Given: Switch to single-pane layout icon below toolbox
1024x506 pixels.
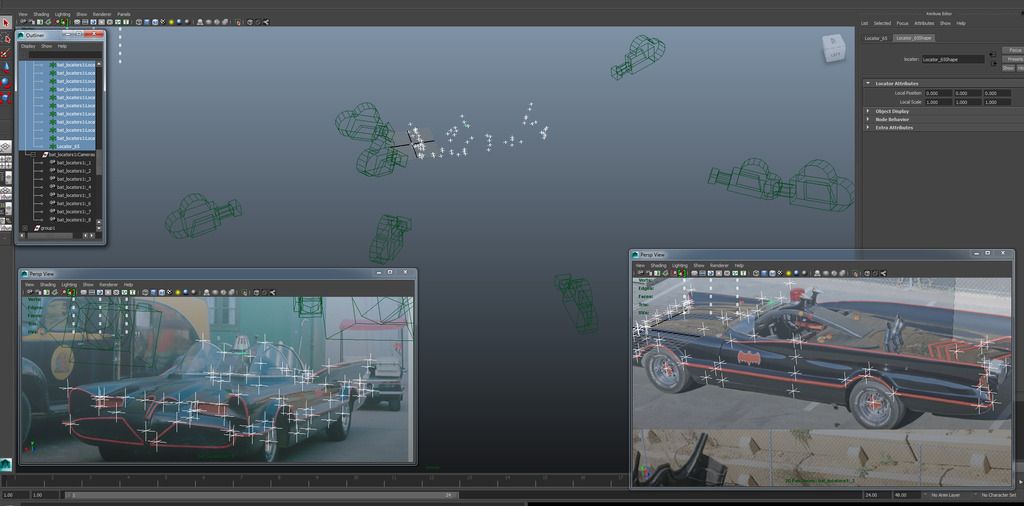Looking at the screenshot, I should pyautogui.click(x=5, y=148).
